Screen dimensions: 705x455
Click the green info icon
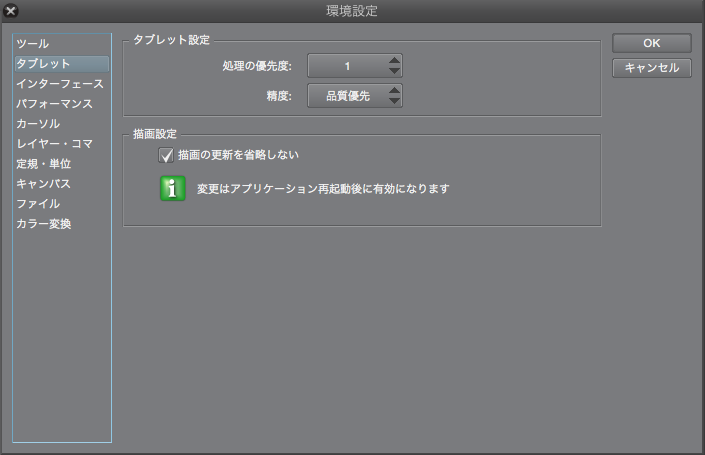tap(173, 188)
